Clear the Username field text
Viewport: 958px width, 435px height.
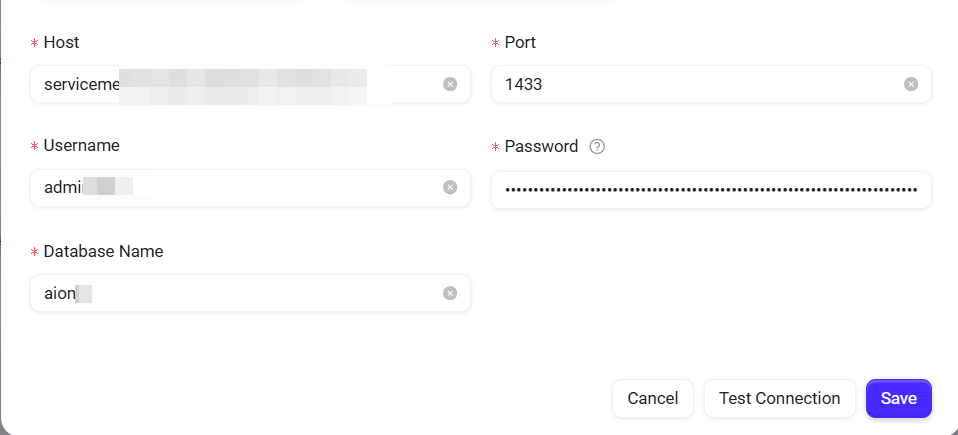[x=450, y=187]
